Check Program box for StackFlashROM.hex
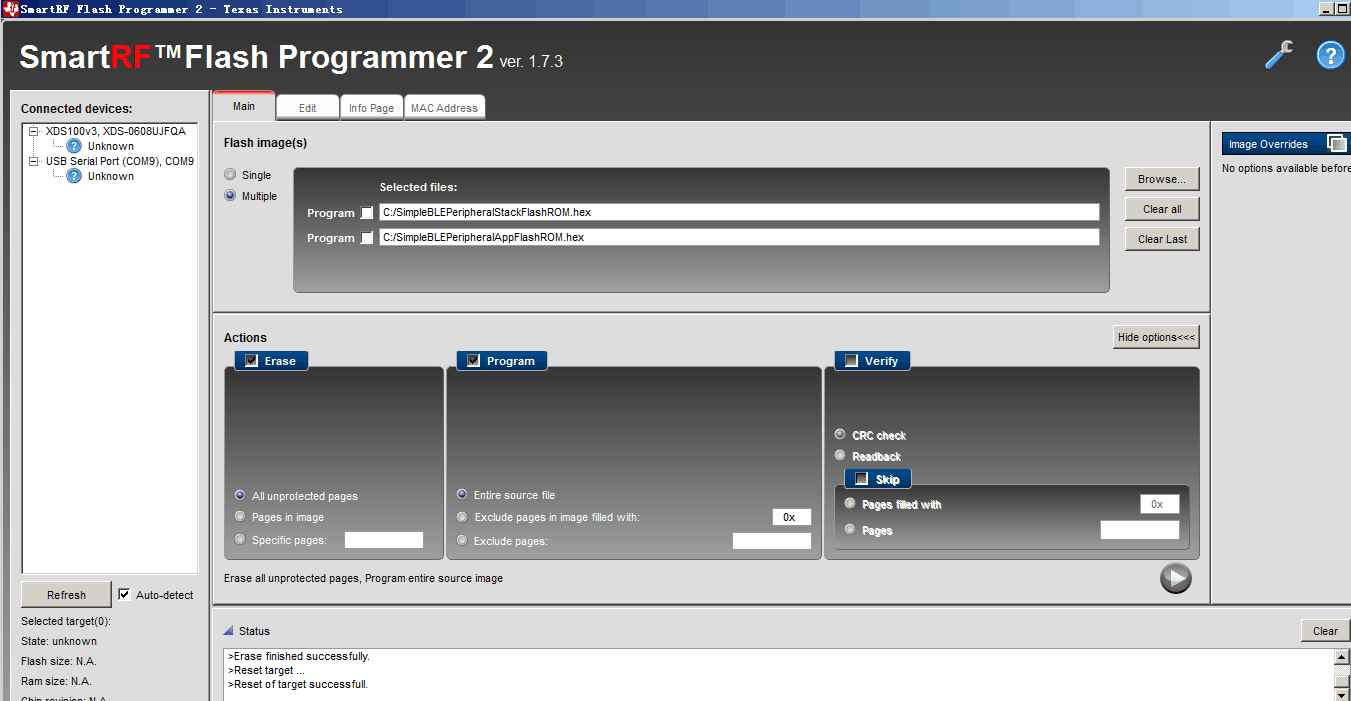The height and width of the screenshot is (701, 1351). (367, 213)
